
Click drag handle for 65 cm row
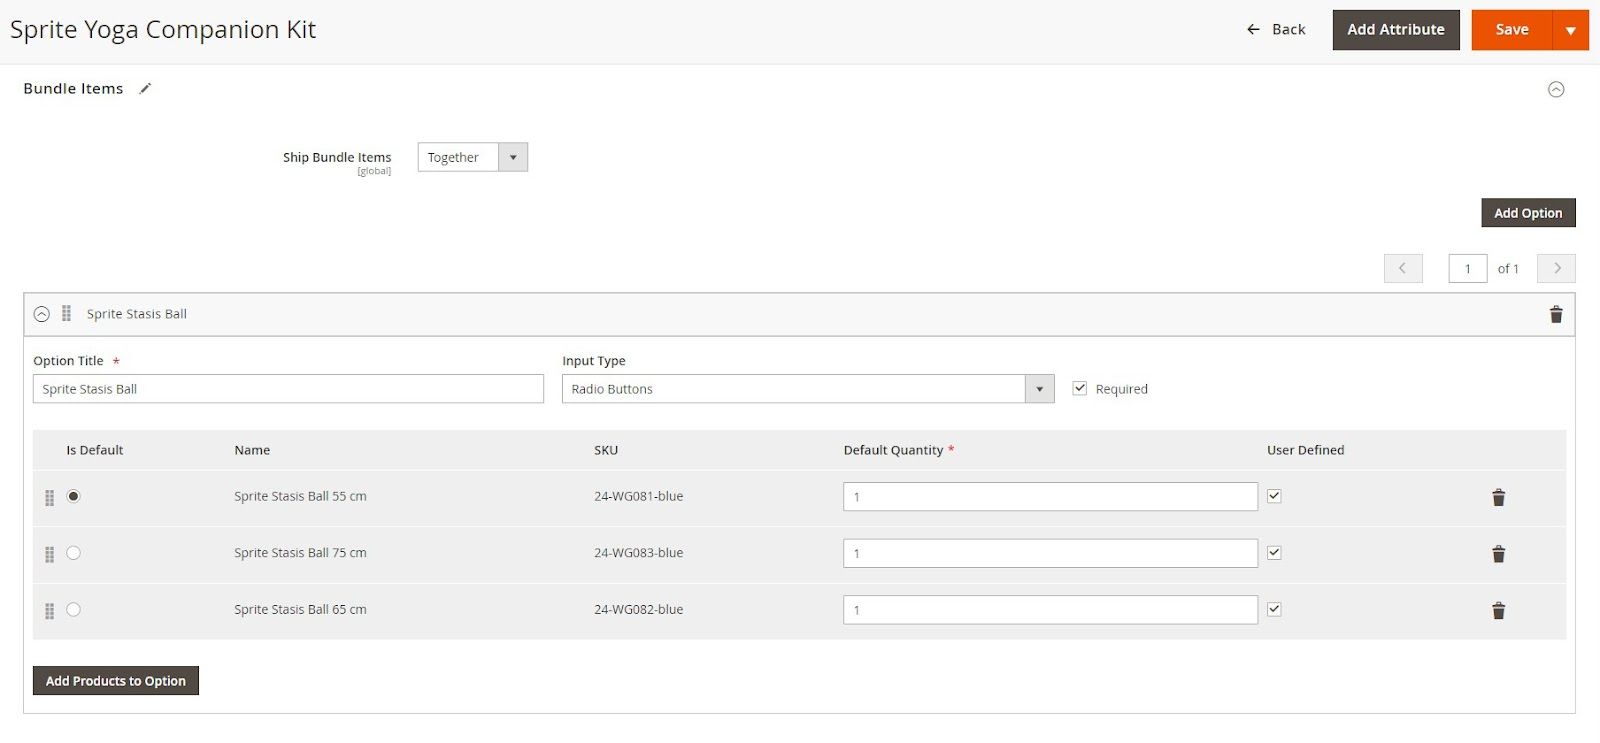pyautogui.click(x=49, y=611)
